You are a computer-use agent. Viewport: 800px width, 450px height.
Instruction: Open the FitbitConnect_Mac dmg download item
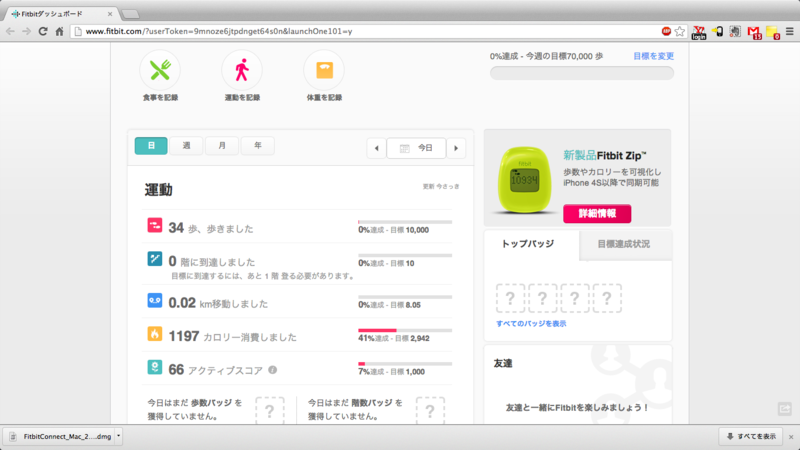click(x=61, y=436)
